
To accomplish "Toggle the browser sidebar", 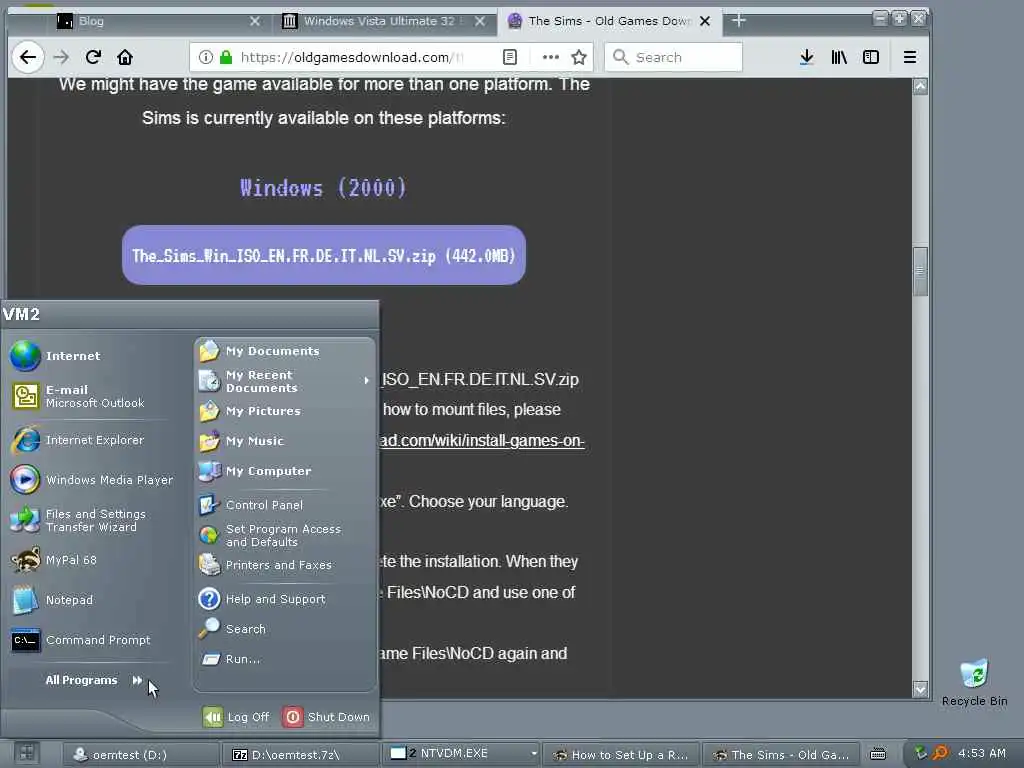I will [x=871, y=57].
